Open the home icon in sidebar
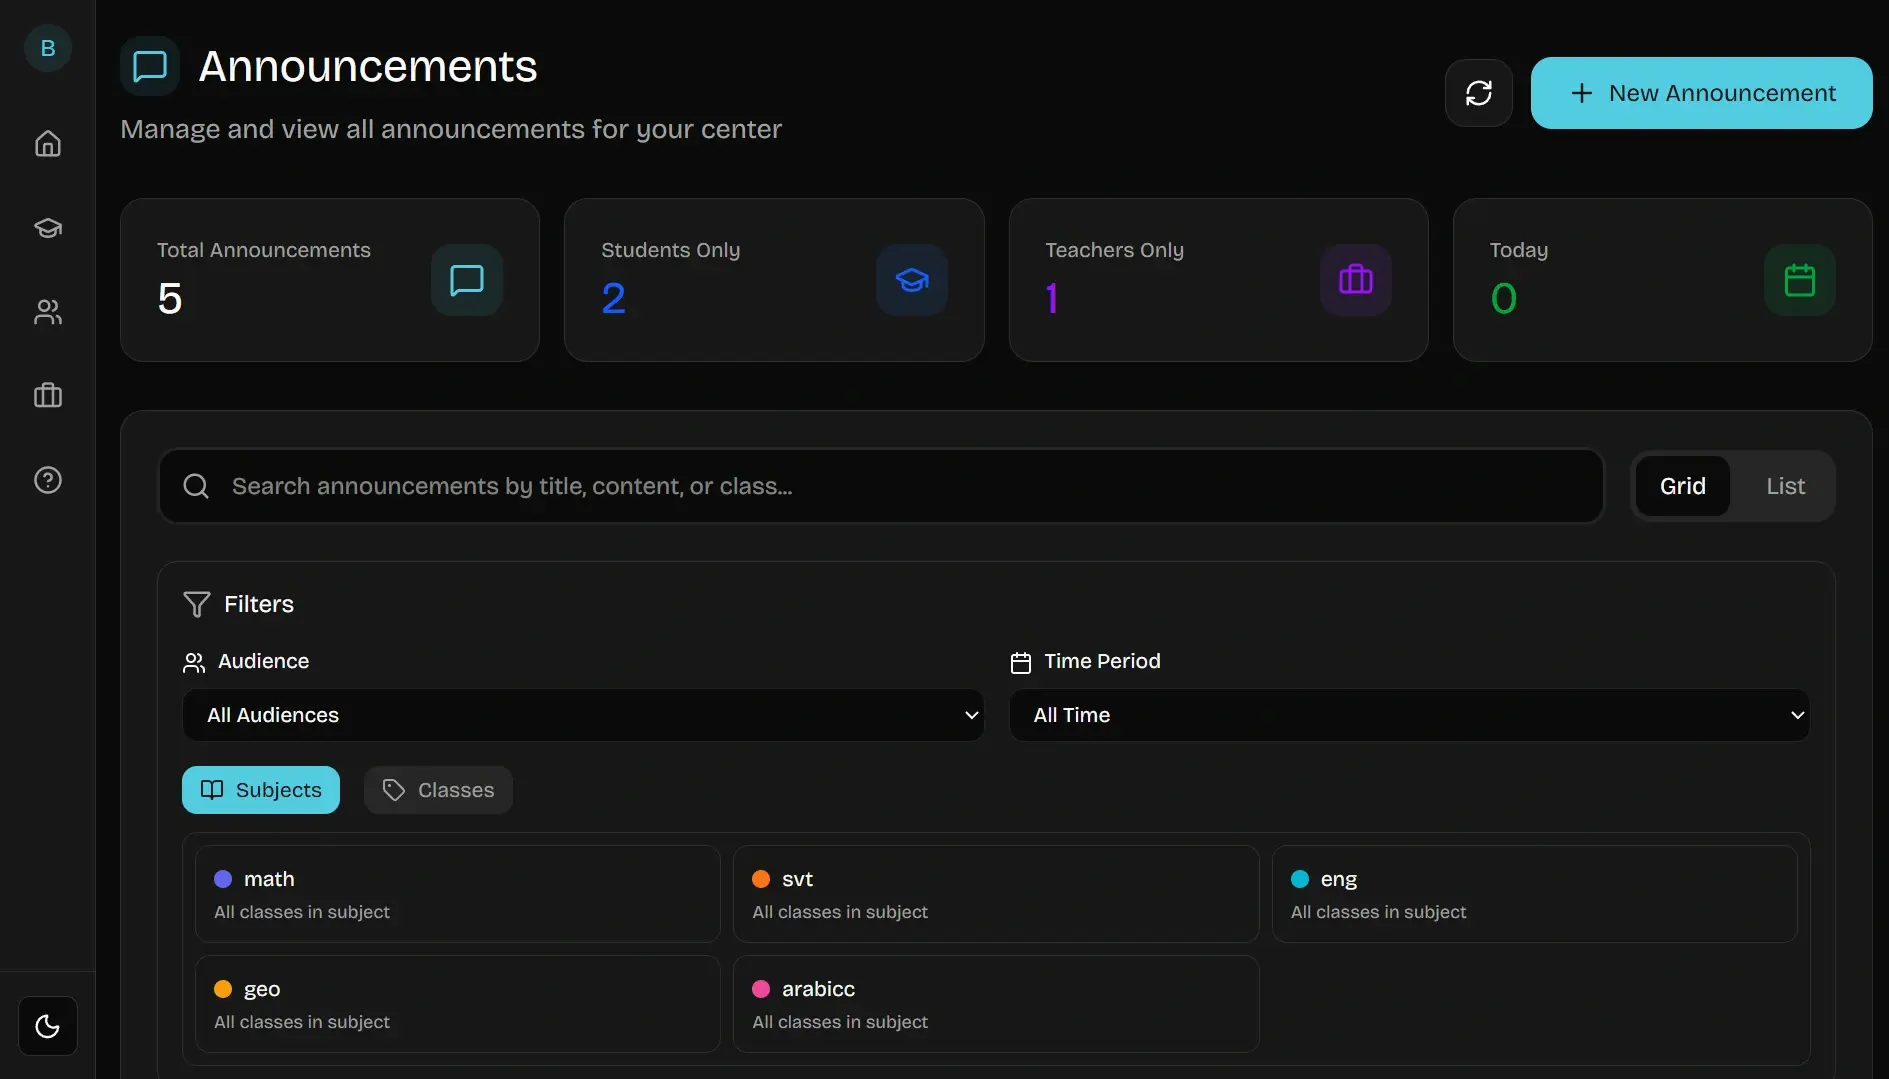The width and height of the screenshot is (1889, 1079). tap(48, 144)
